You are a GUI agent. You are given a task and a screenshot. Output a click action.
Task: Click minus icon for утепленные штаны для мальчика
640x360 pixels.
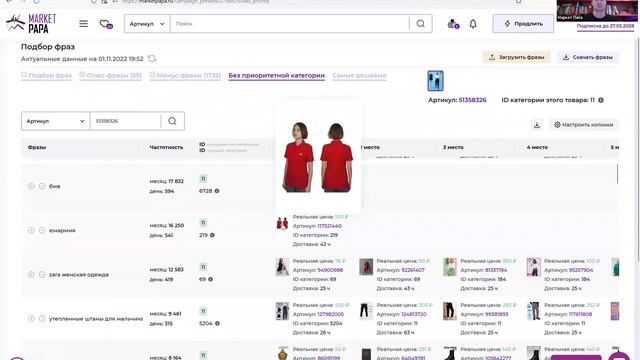(42, 318)
